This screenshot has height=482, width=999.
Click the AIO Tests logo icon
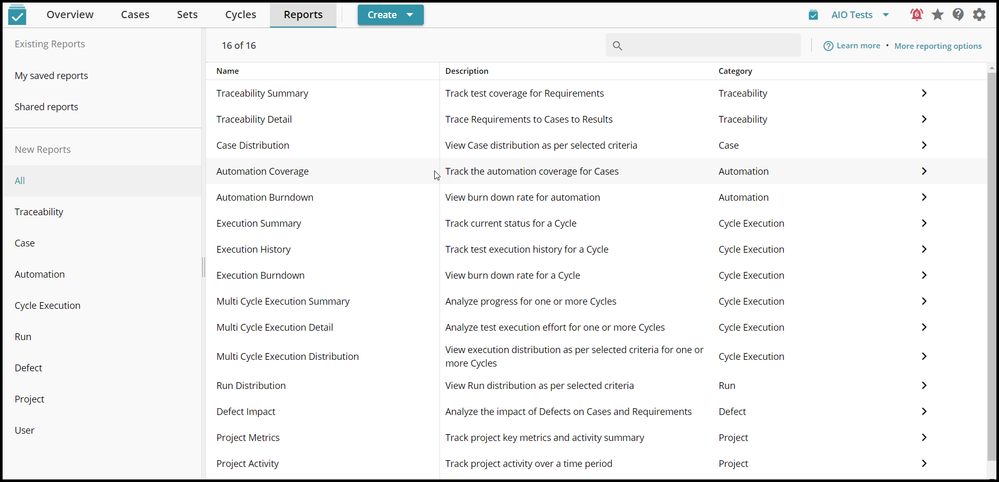tap(17, 15)
